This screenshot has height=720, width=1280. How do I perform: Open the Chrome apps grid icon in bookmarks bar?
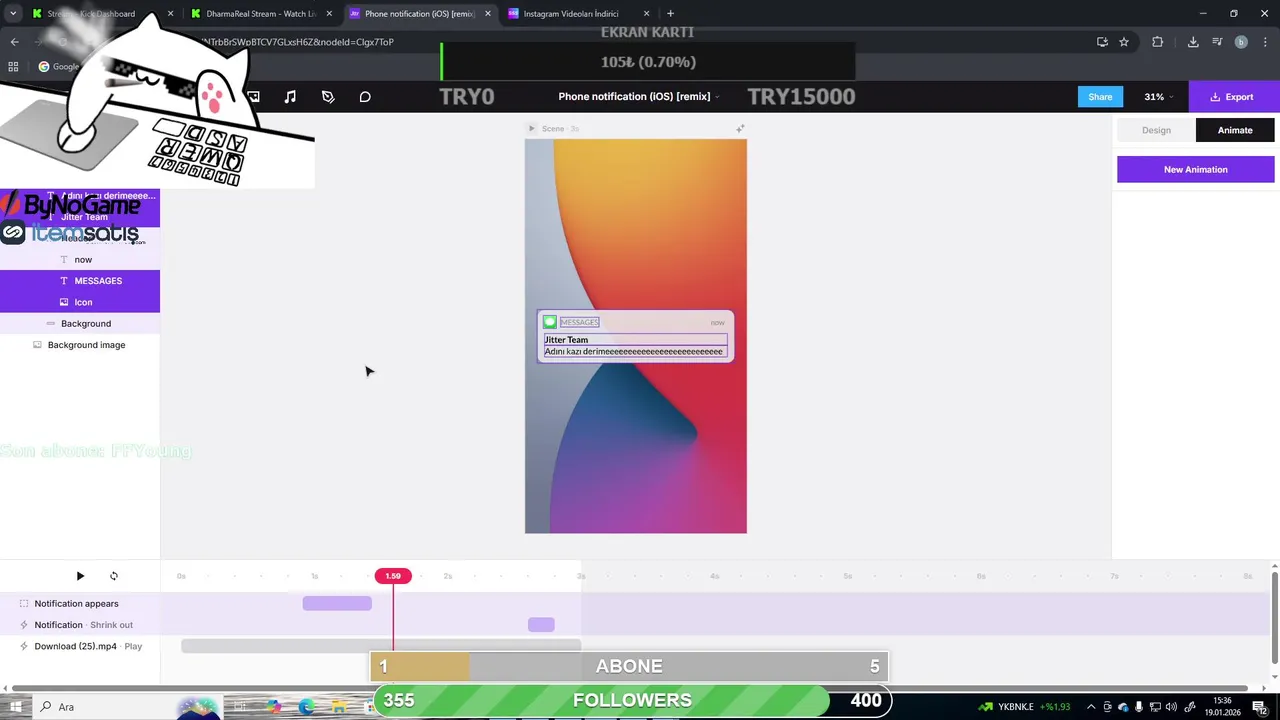13,67
